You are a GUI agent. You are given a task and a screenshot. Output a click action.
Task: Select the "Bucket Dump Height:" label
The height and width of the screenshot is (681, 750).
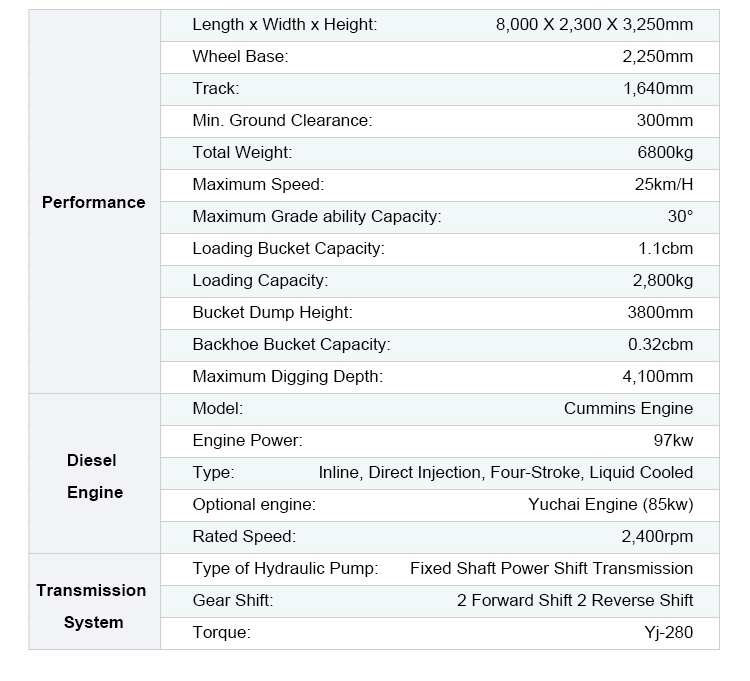tap(272, 313)
